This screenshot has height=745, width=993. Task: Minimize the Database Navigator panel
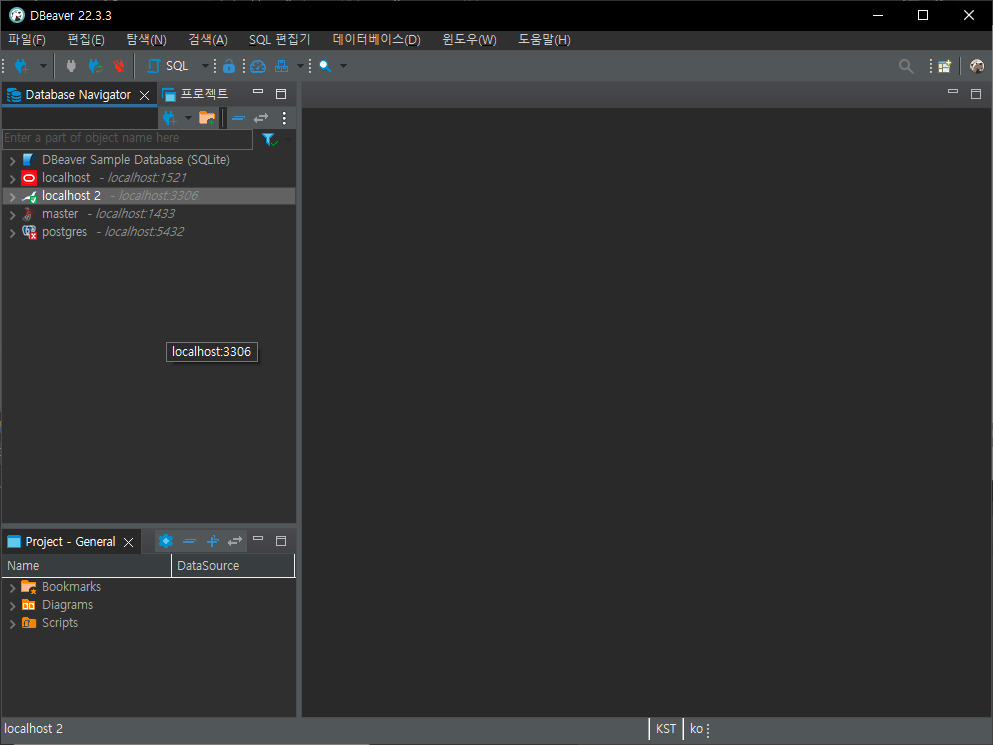click(x=258, y=92)
